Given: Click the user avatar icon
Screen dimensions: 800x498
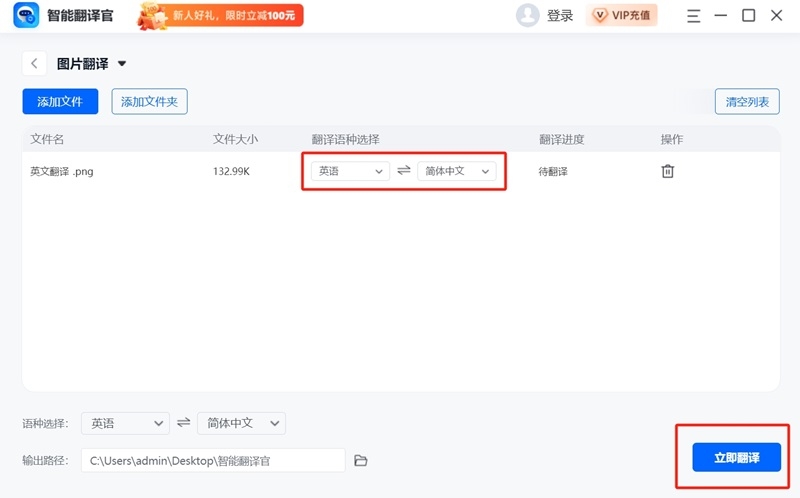Looking at the screenshot, I should click(x=528, y=15).
